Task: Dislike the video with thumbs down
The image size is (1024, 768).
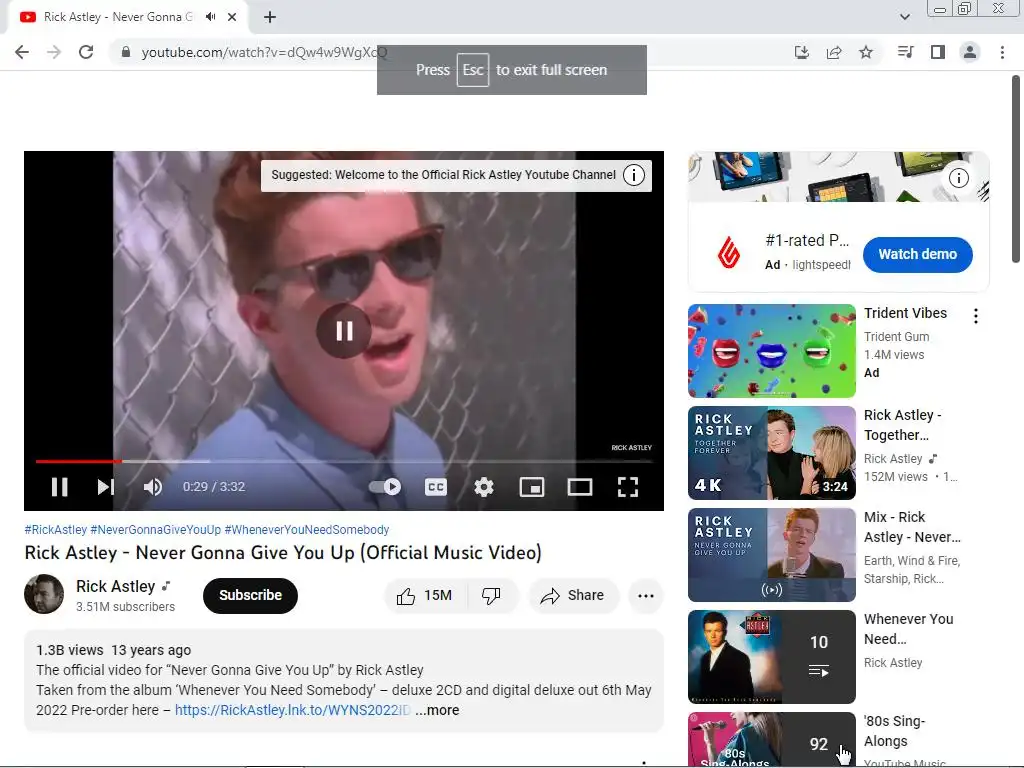Action: (491, 596)
